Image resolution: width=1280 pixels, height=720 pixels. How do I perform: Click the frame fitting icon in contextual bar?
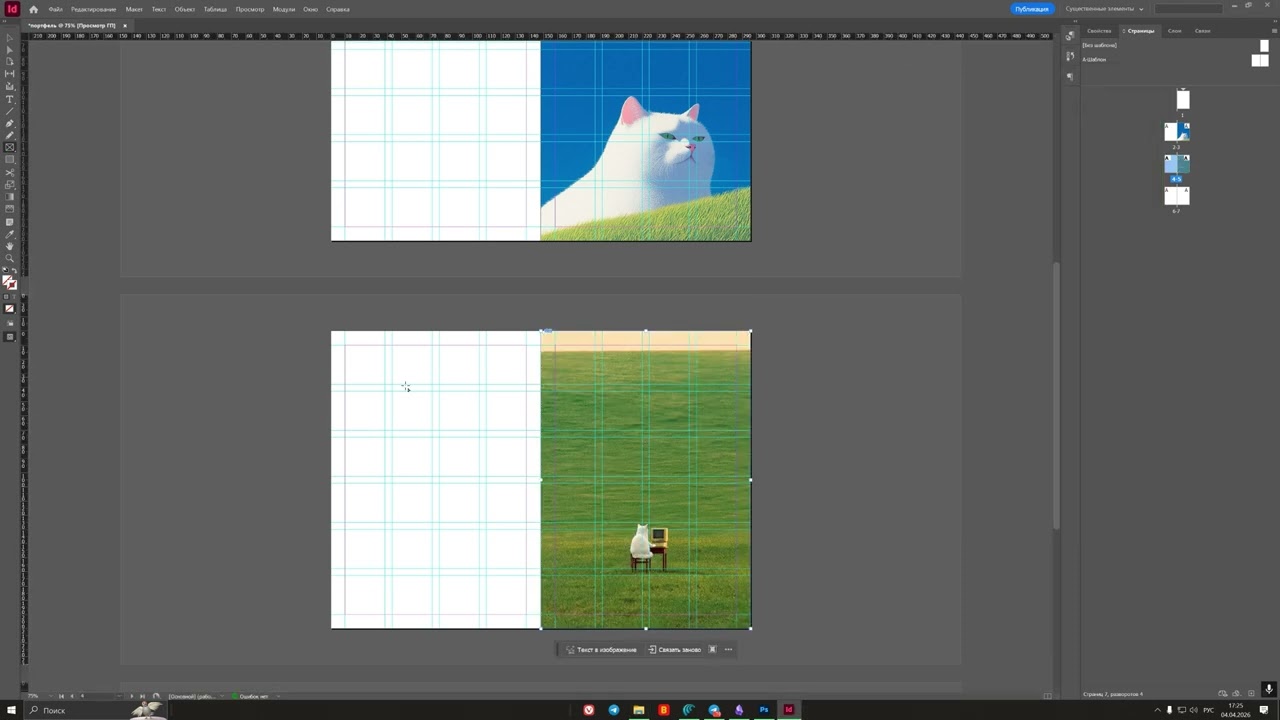[712, 649]
